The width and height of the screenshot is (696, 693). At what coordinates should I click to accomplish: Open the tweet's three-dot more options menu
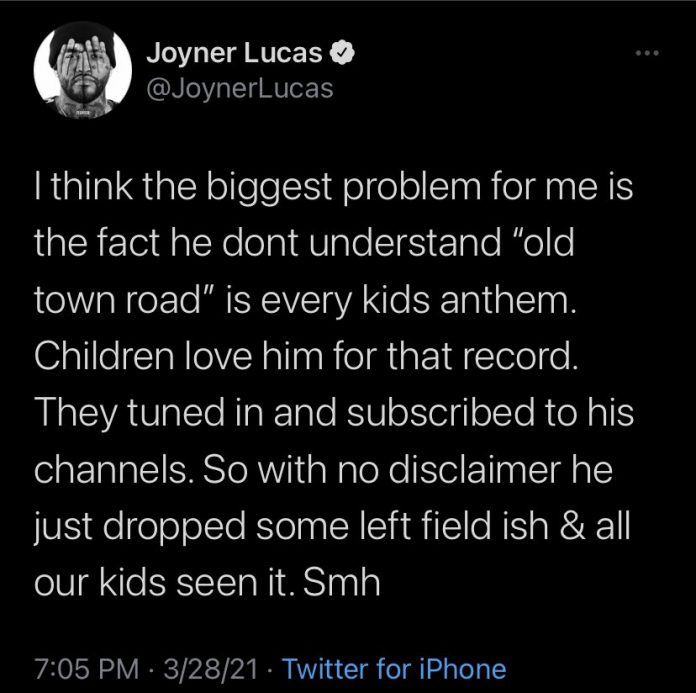649,53
